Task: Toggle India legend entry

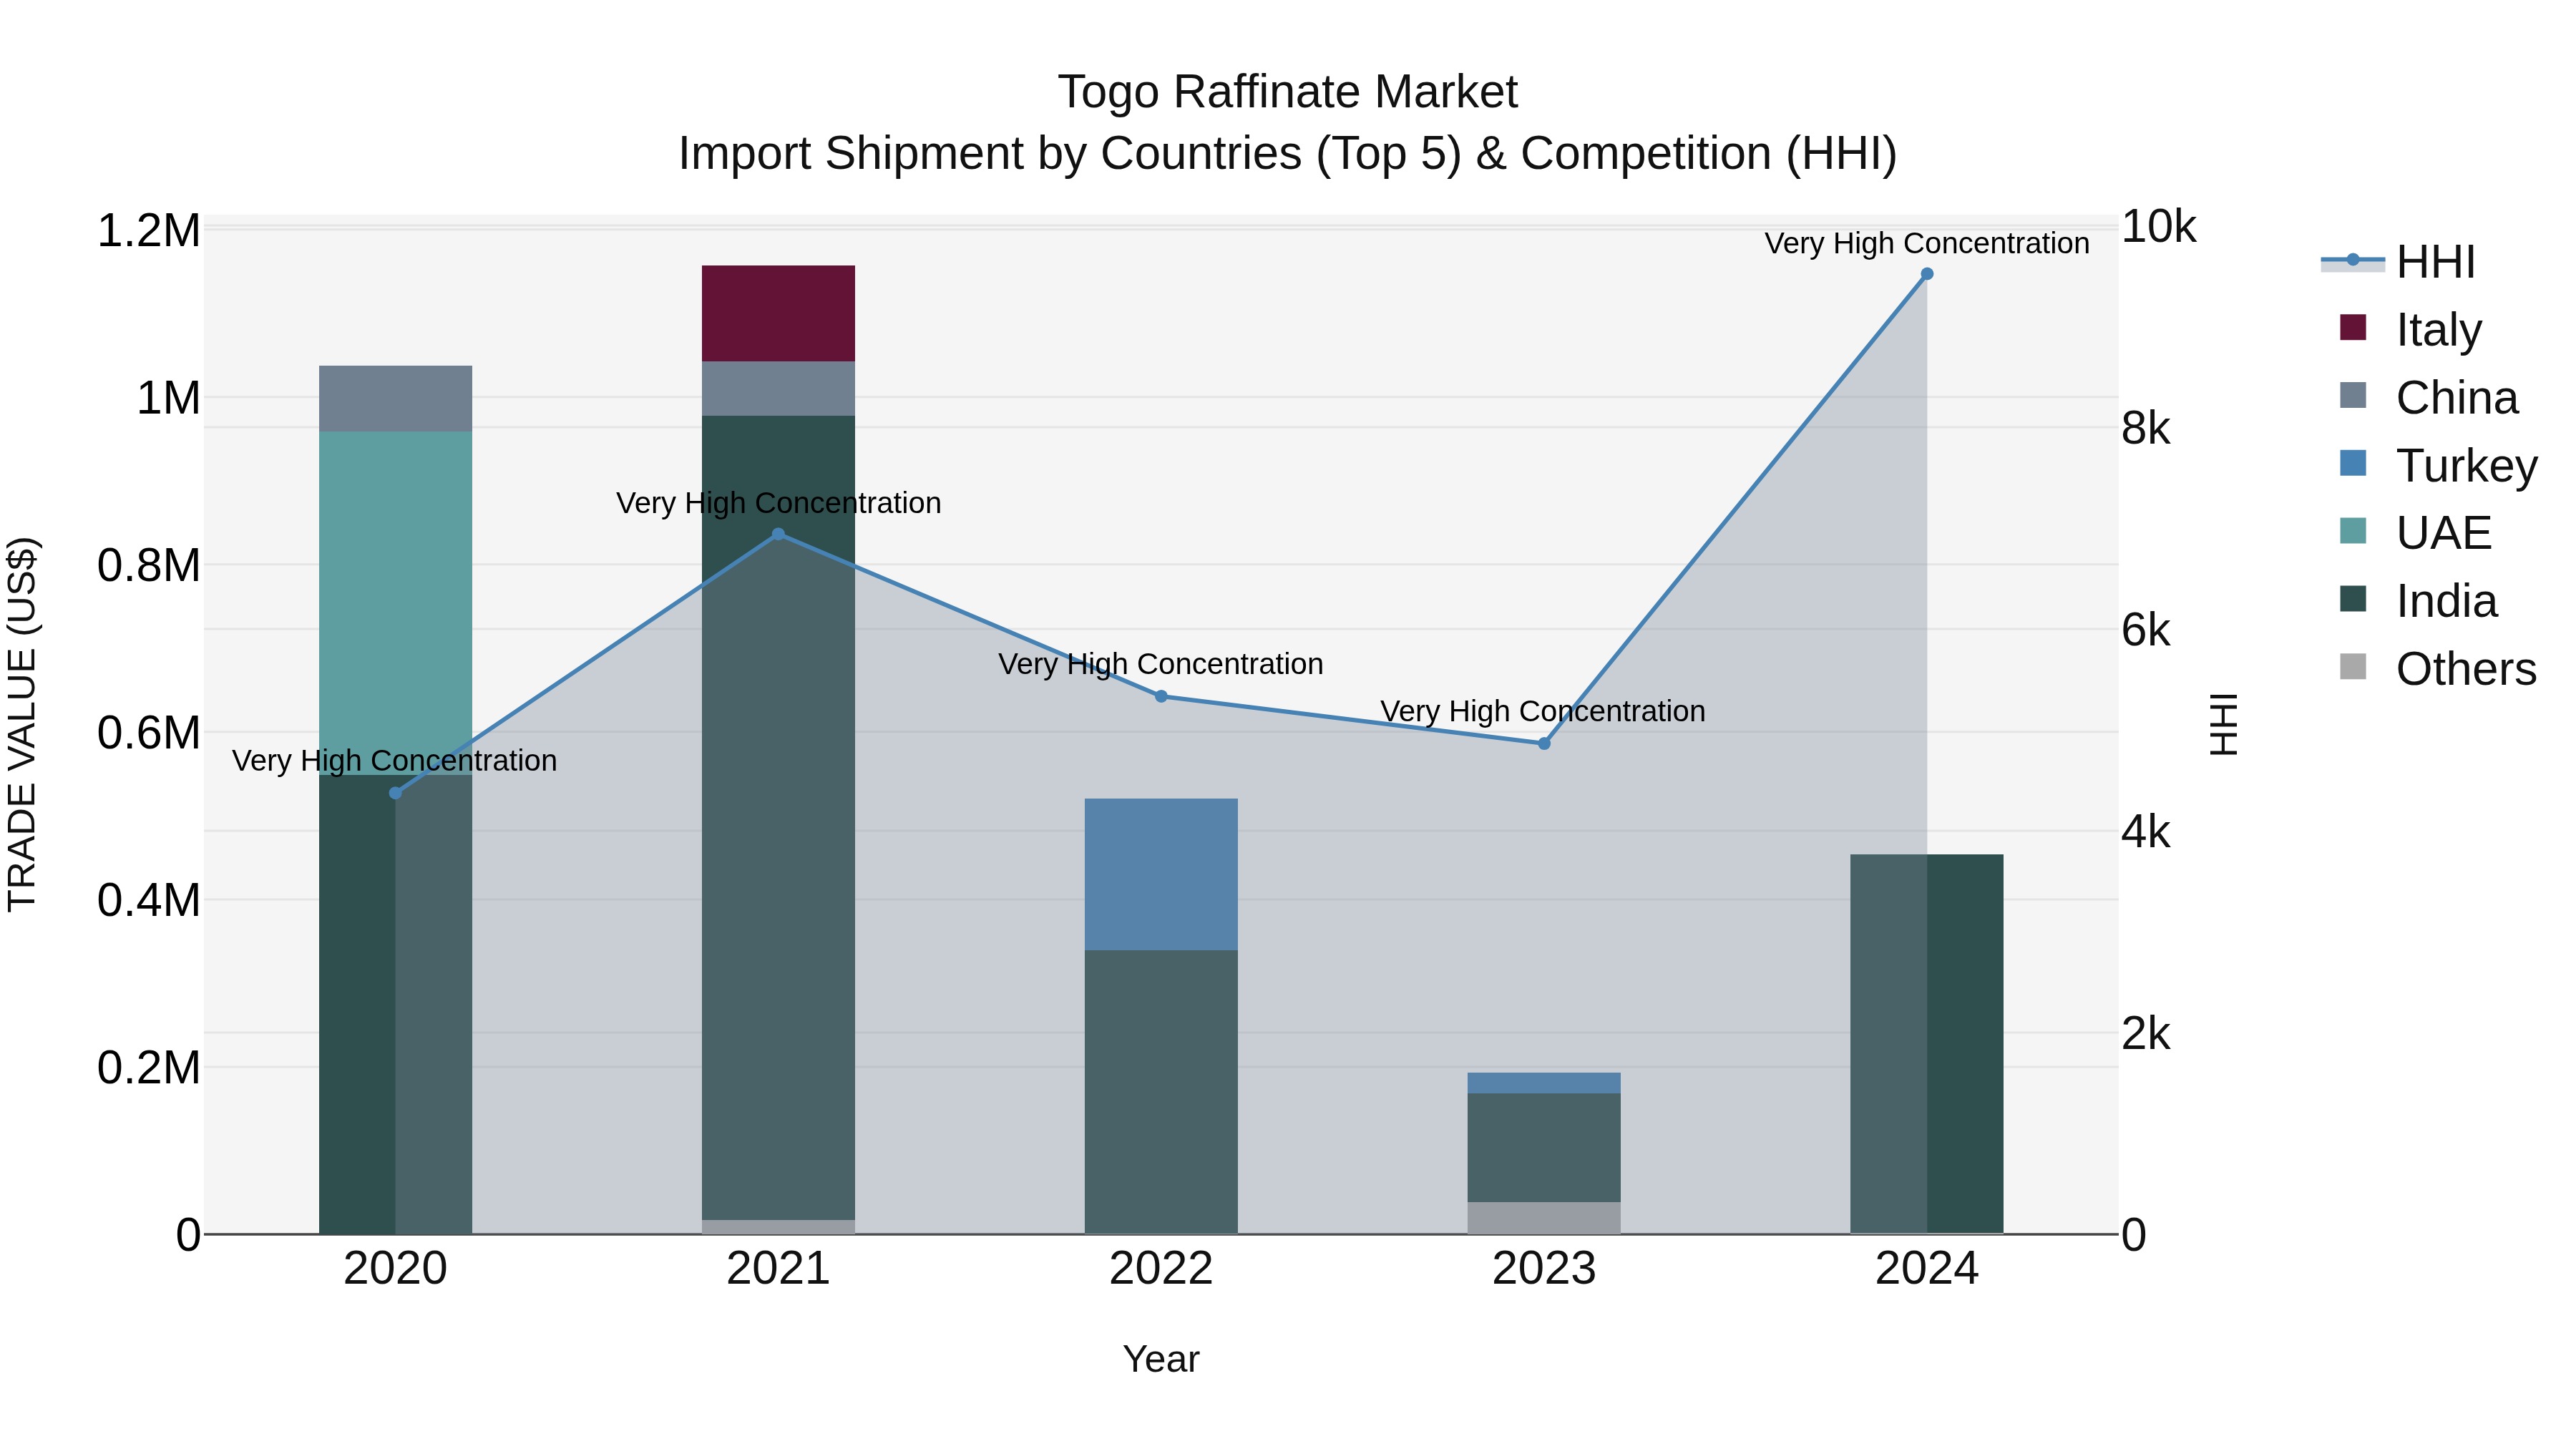Action: click(2419, 601)
